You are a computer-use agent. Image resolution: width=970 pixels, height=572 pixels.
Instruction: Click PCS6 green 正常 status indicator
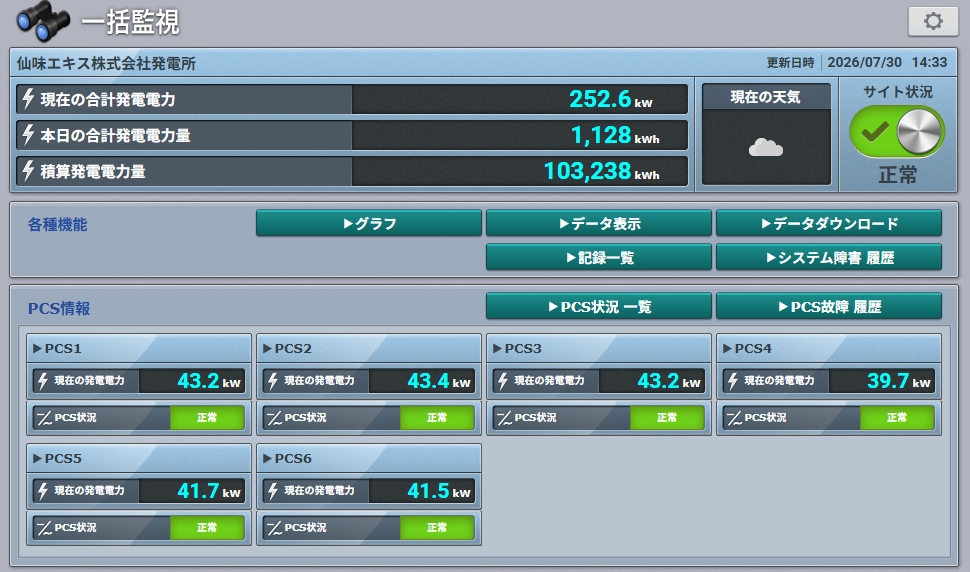[437, 528]
